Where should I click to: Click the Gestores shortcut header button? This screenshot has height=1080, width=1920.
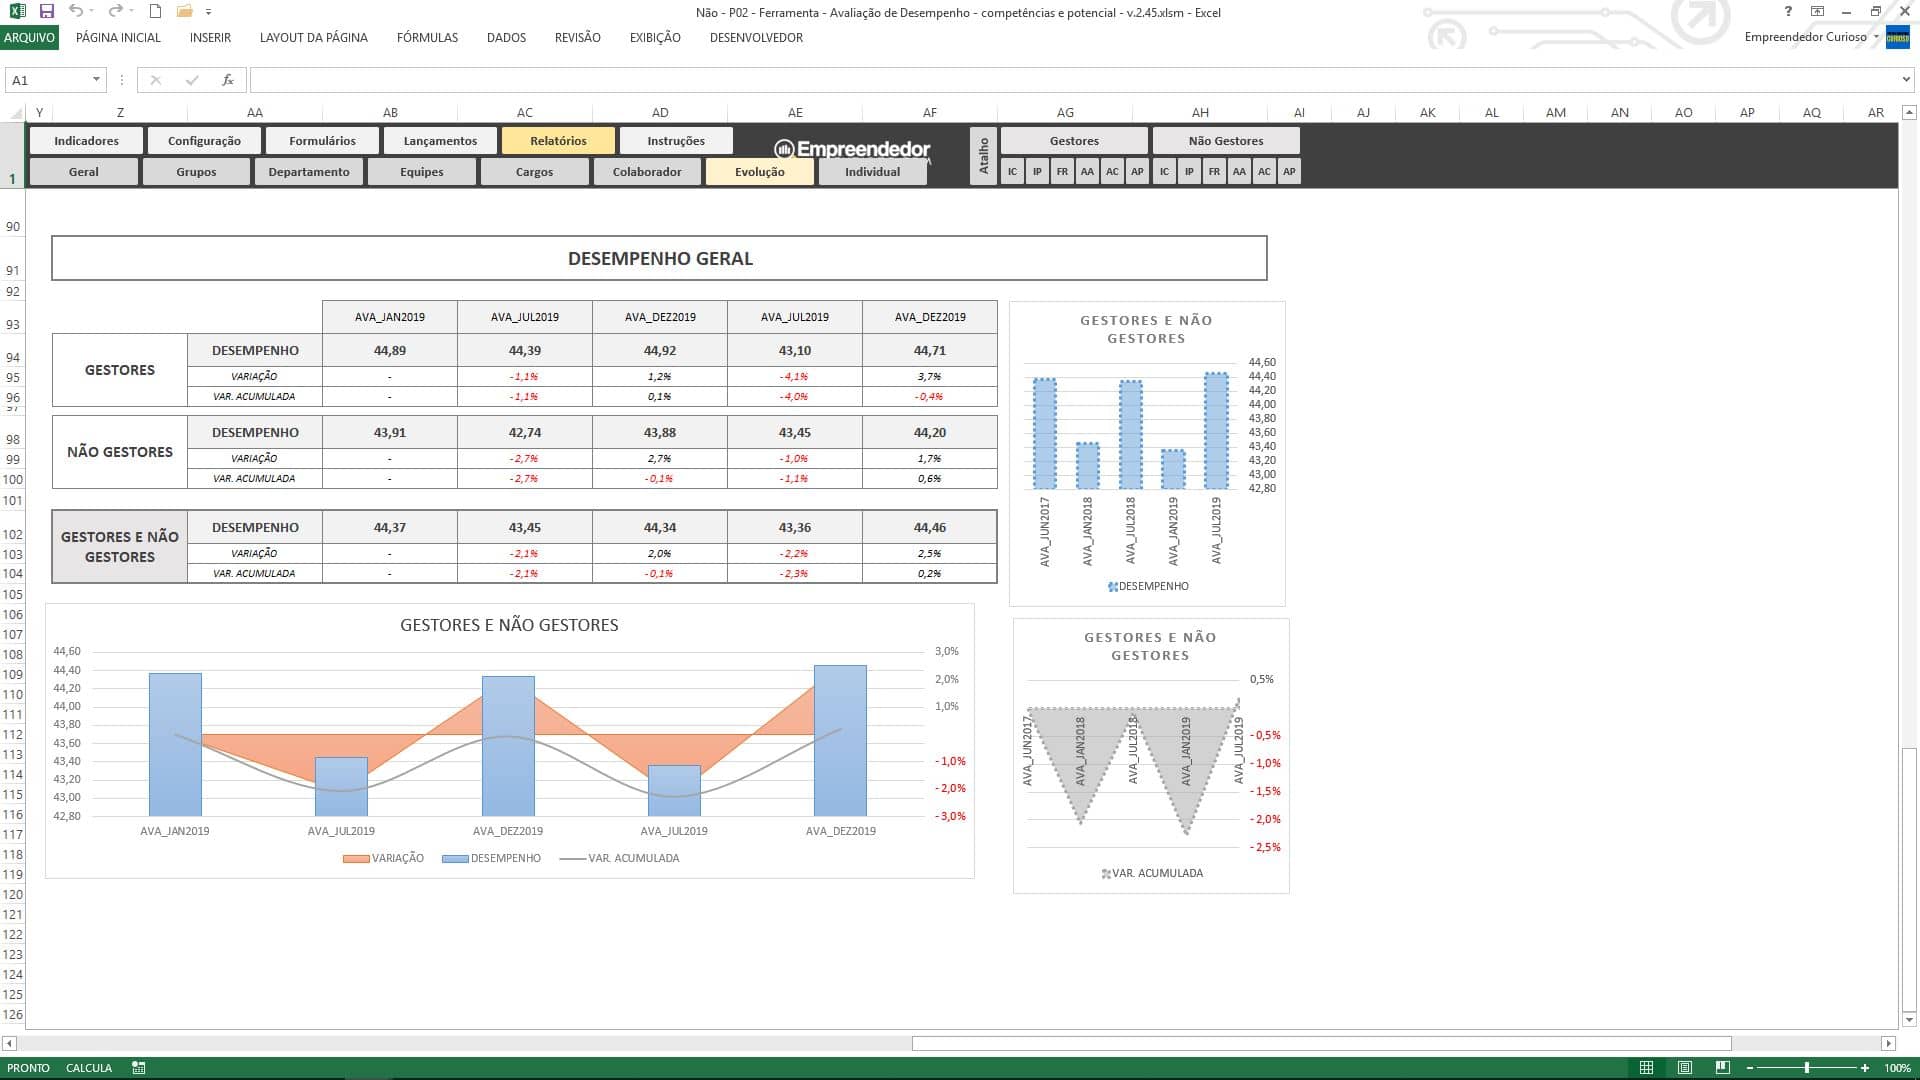[x=1074, y=141]
